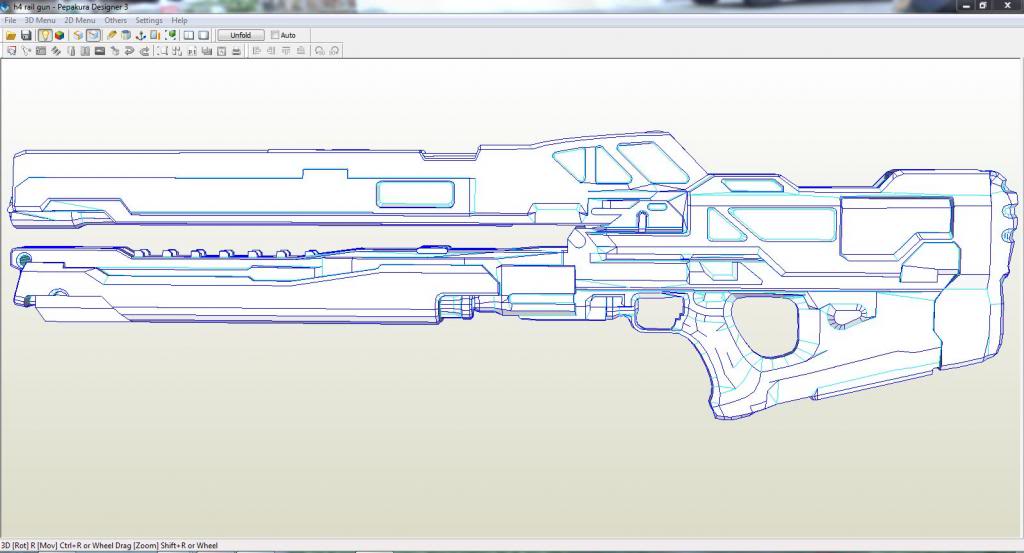Click the status bar hint text

click(110, 546)
